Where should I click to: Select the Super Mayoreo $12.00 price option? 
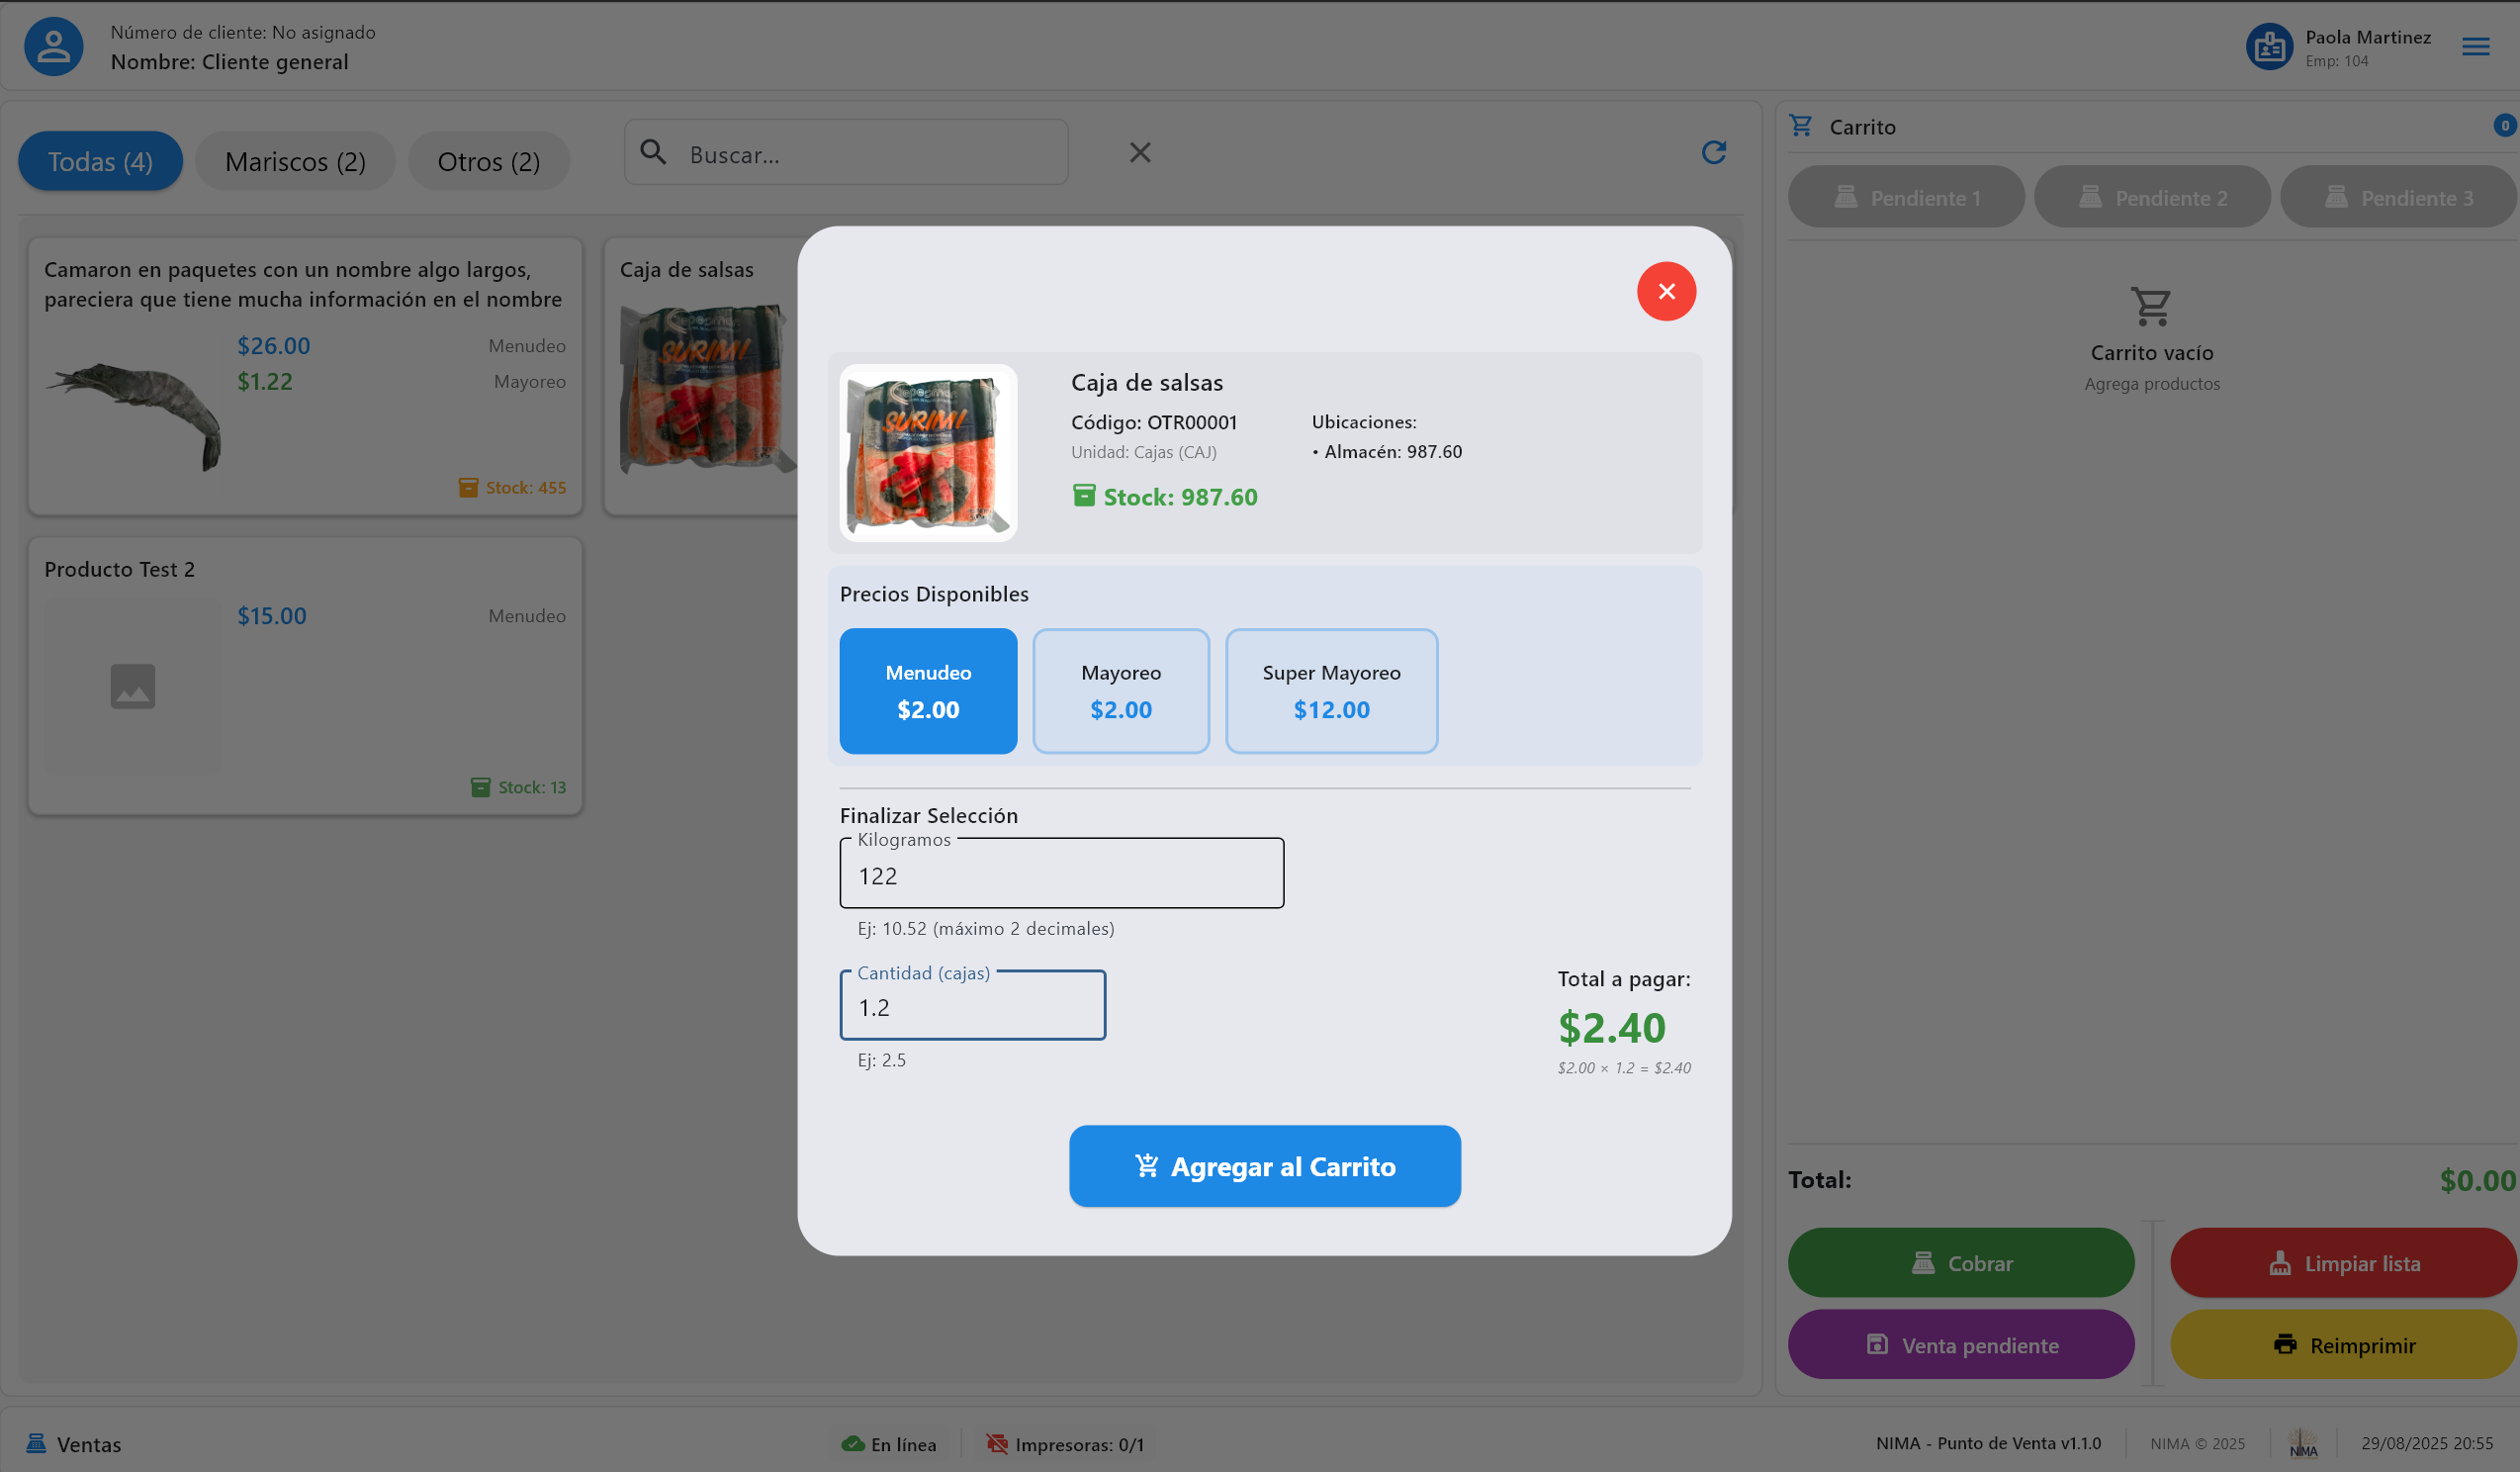1331,691
